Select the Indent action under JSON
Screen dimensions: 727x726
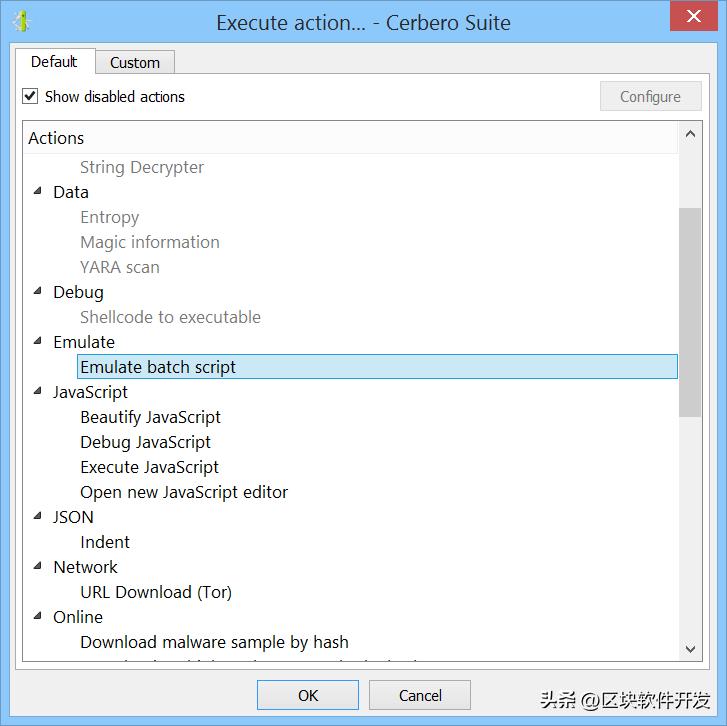coord(105,542)
